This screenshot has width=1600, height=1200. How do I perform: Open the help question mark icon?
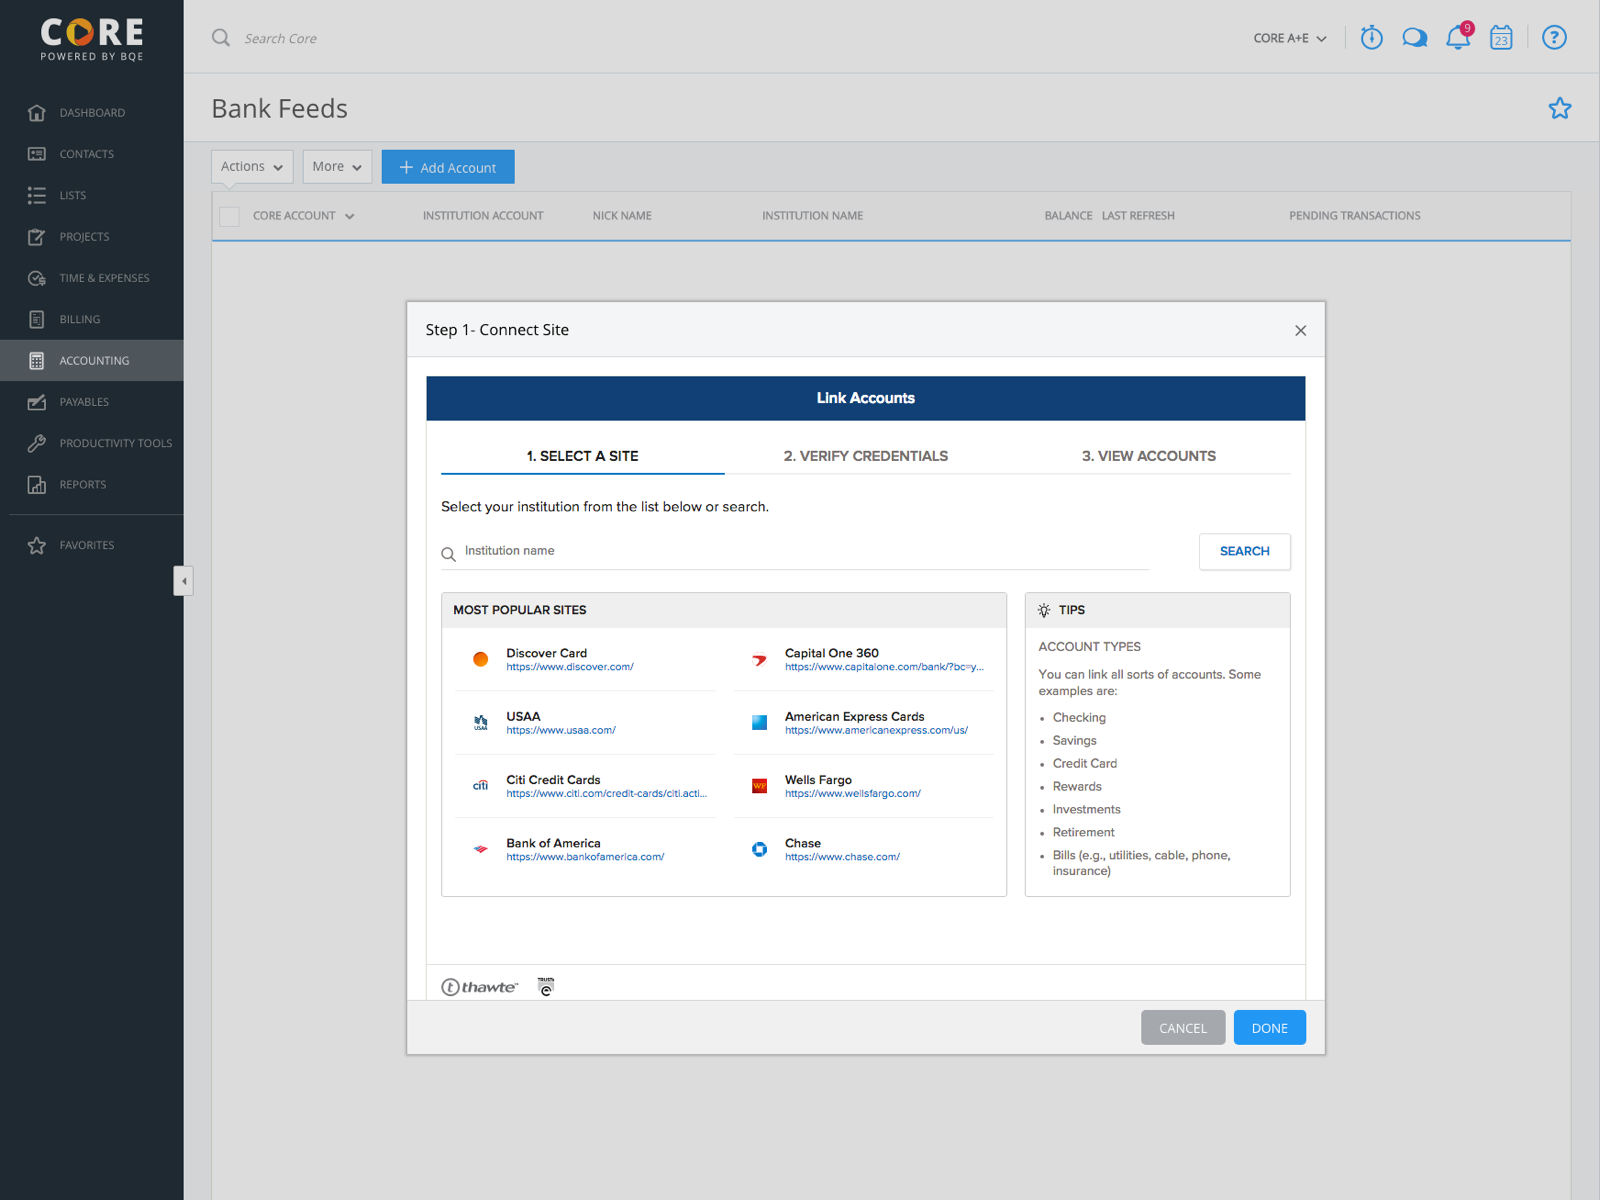pyautogui.click(x=1554, y=38)
